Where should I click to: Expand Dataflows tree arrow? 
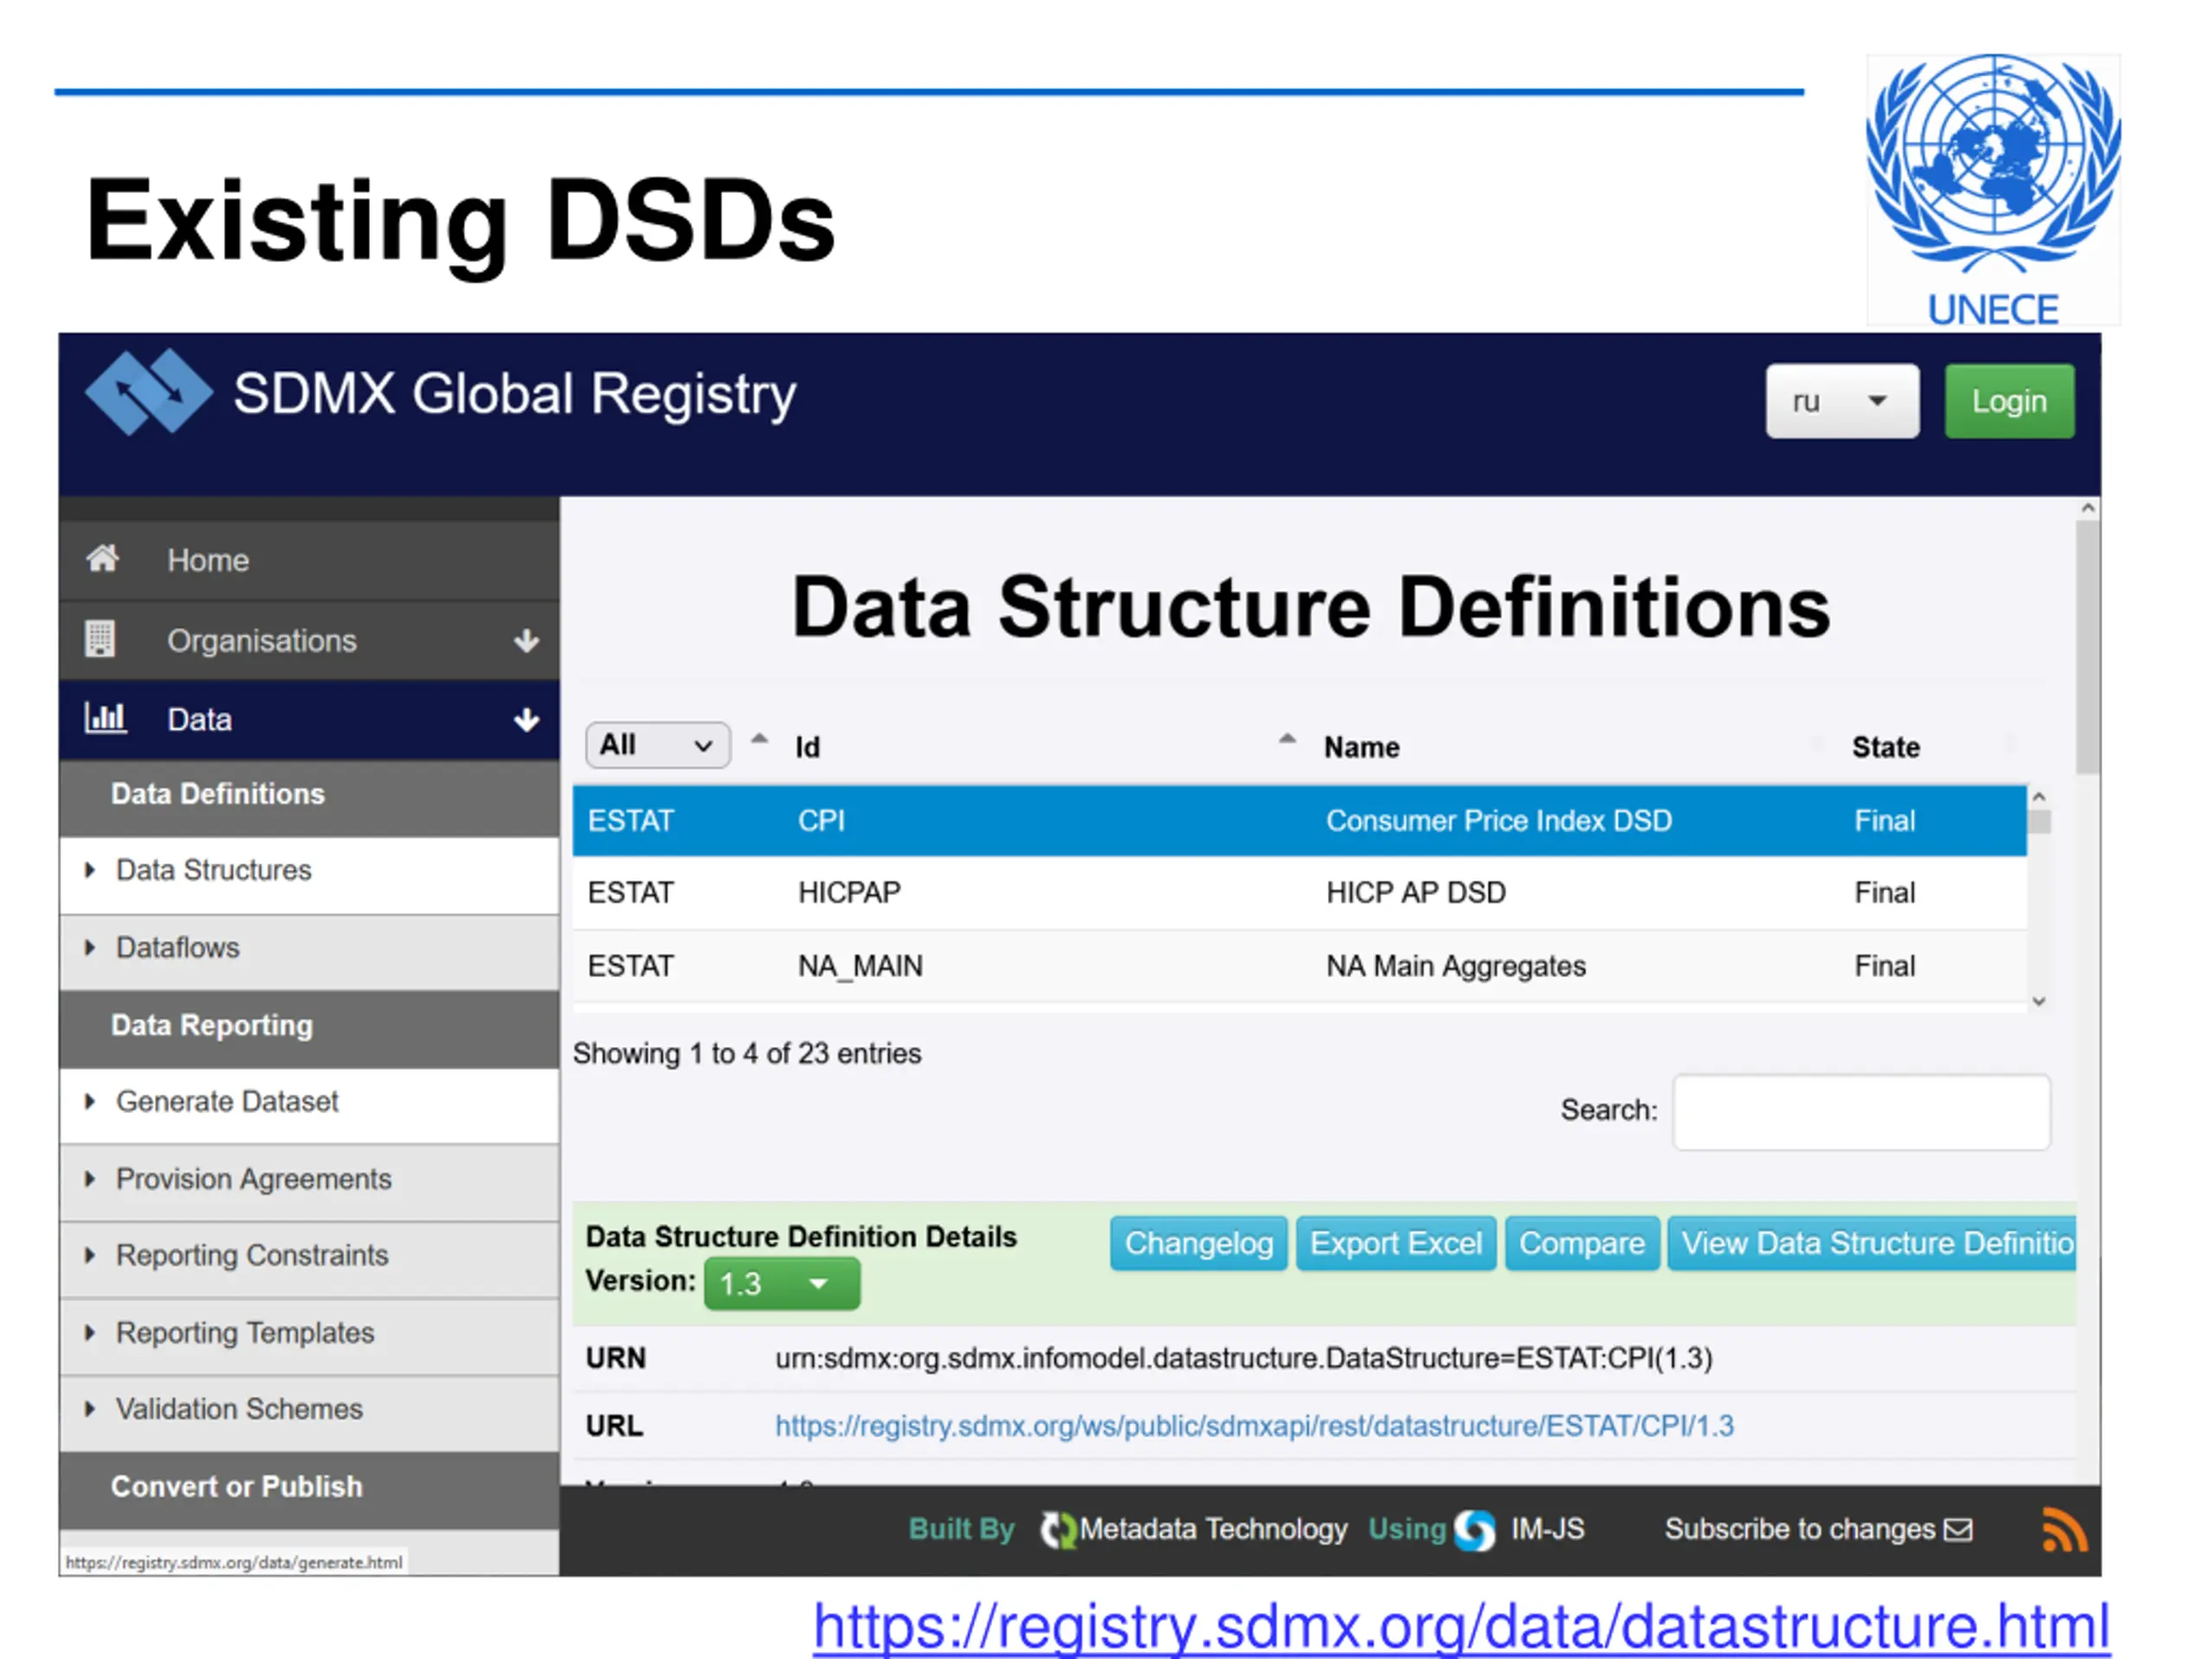[x=90, y=947]
